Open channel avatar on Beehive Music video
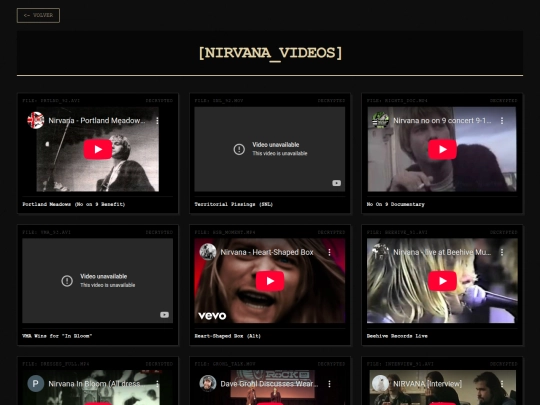Screen dimensions: 540x405 pyautogui.click(x=380, y=252)
